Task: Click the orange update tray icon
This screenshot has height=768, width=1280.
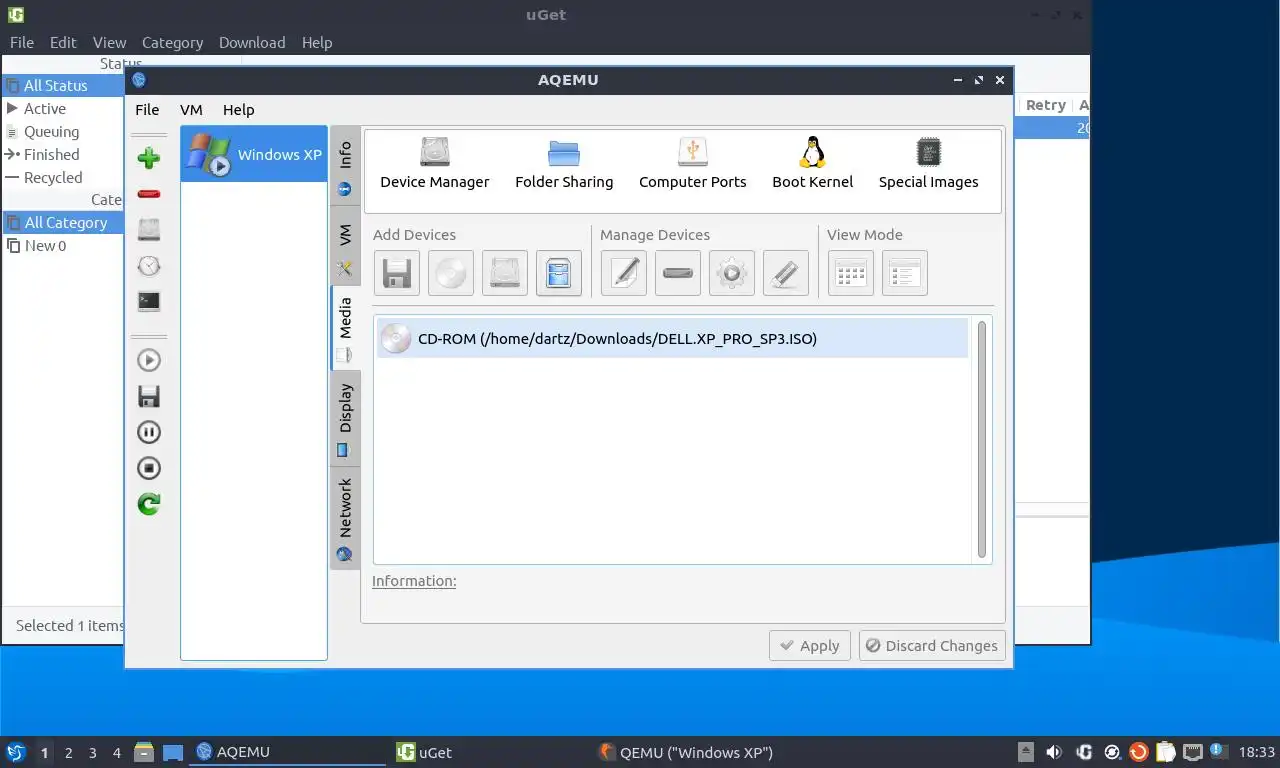Action: pos(1138,752)
